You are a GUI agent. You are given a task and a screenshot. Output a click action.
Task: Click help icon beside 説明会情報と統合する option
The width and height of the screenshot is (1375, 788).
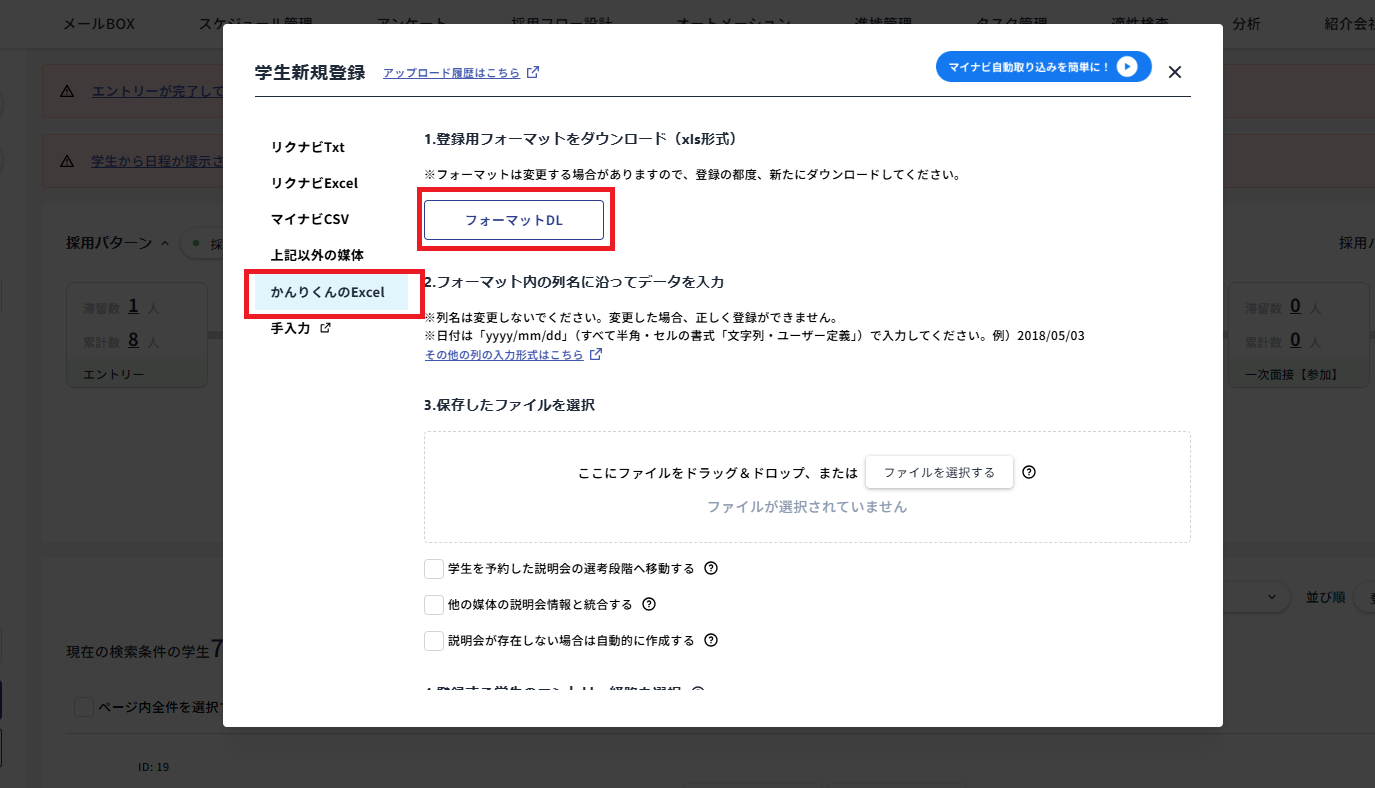[648, 604]
